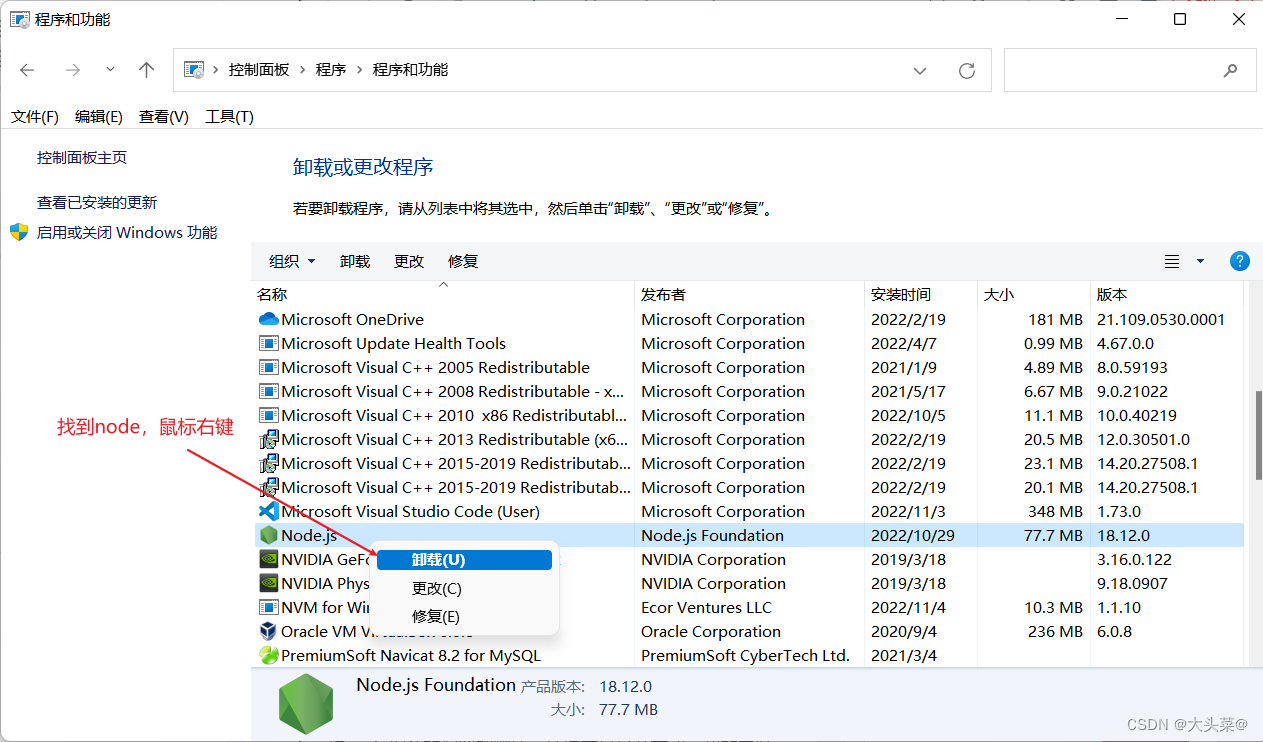Go back to previous location
Image resolution: width=1263 pixels, height=742 pixels.
pos(27,70)
